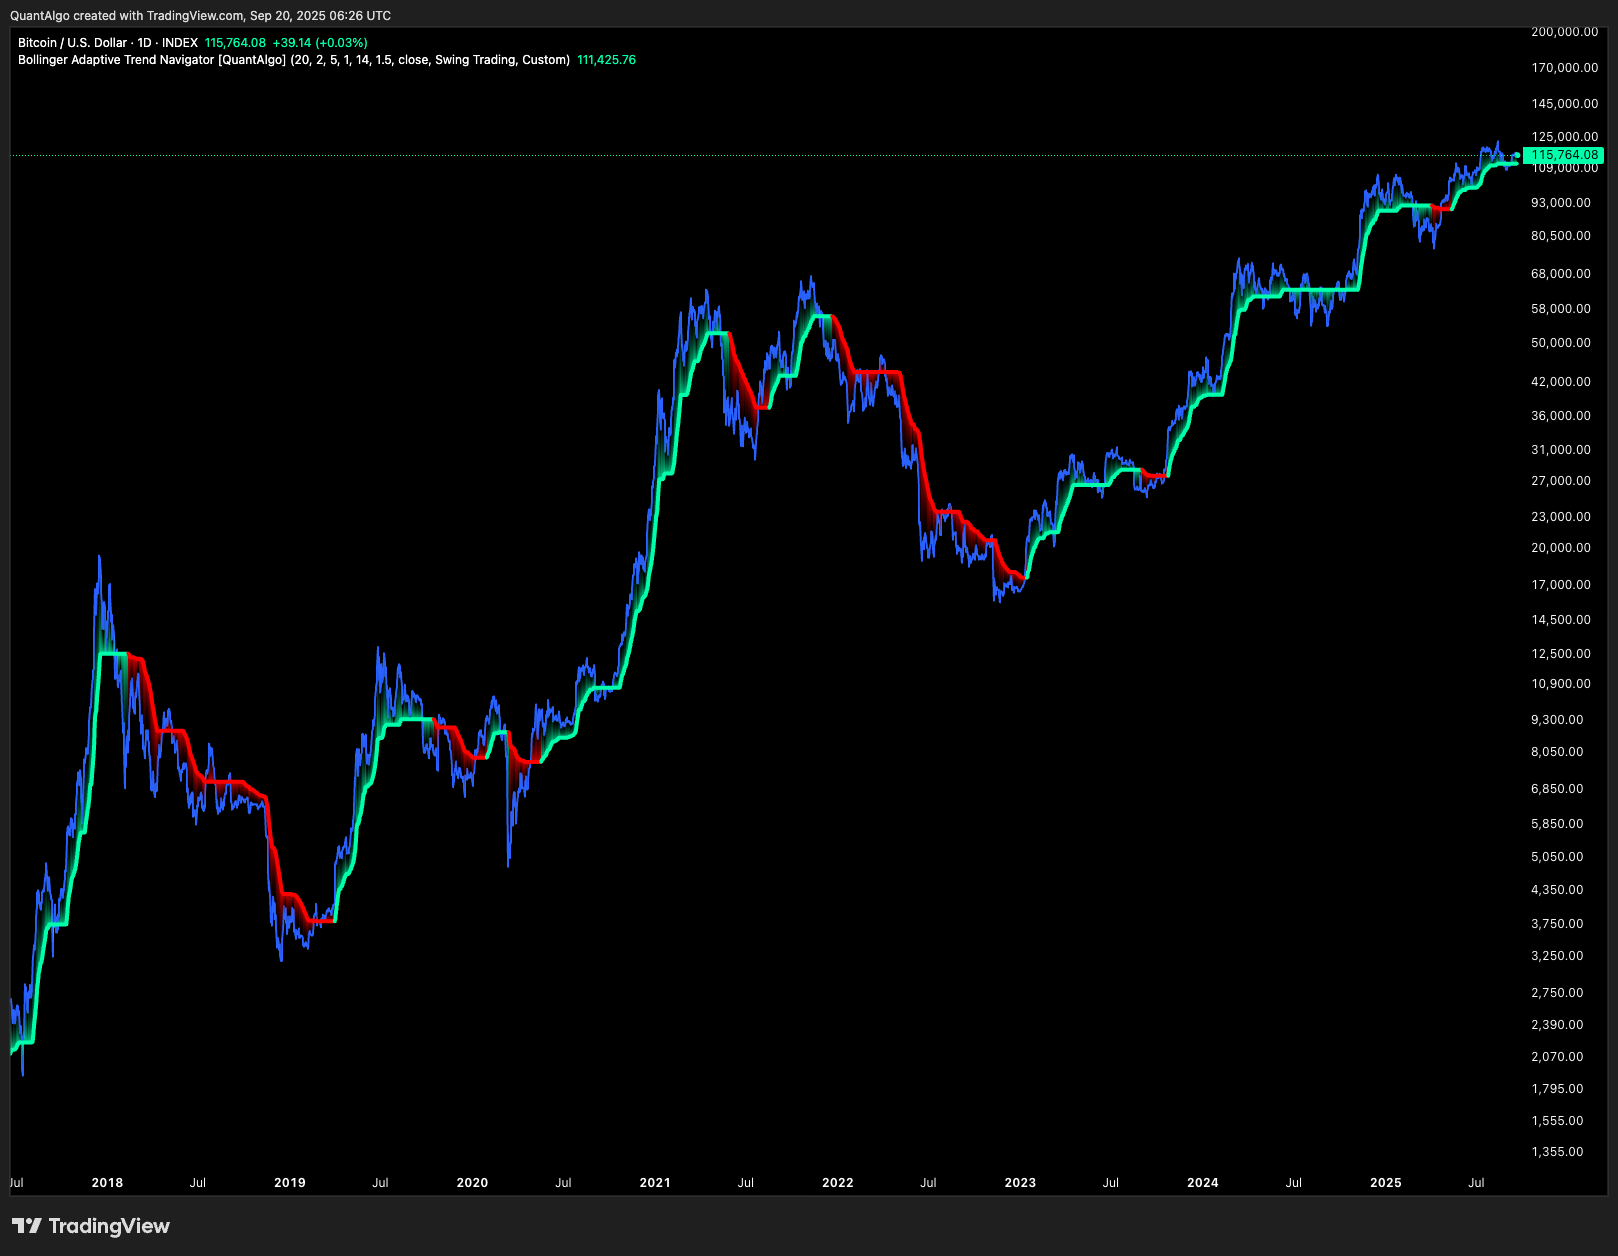The width and height of the screenshot is (1618, 1256).
Task: Click the 93,000.00 price axis label
Action: (1561, 203)
